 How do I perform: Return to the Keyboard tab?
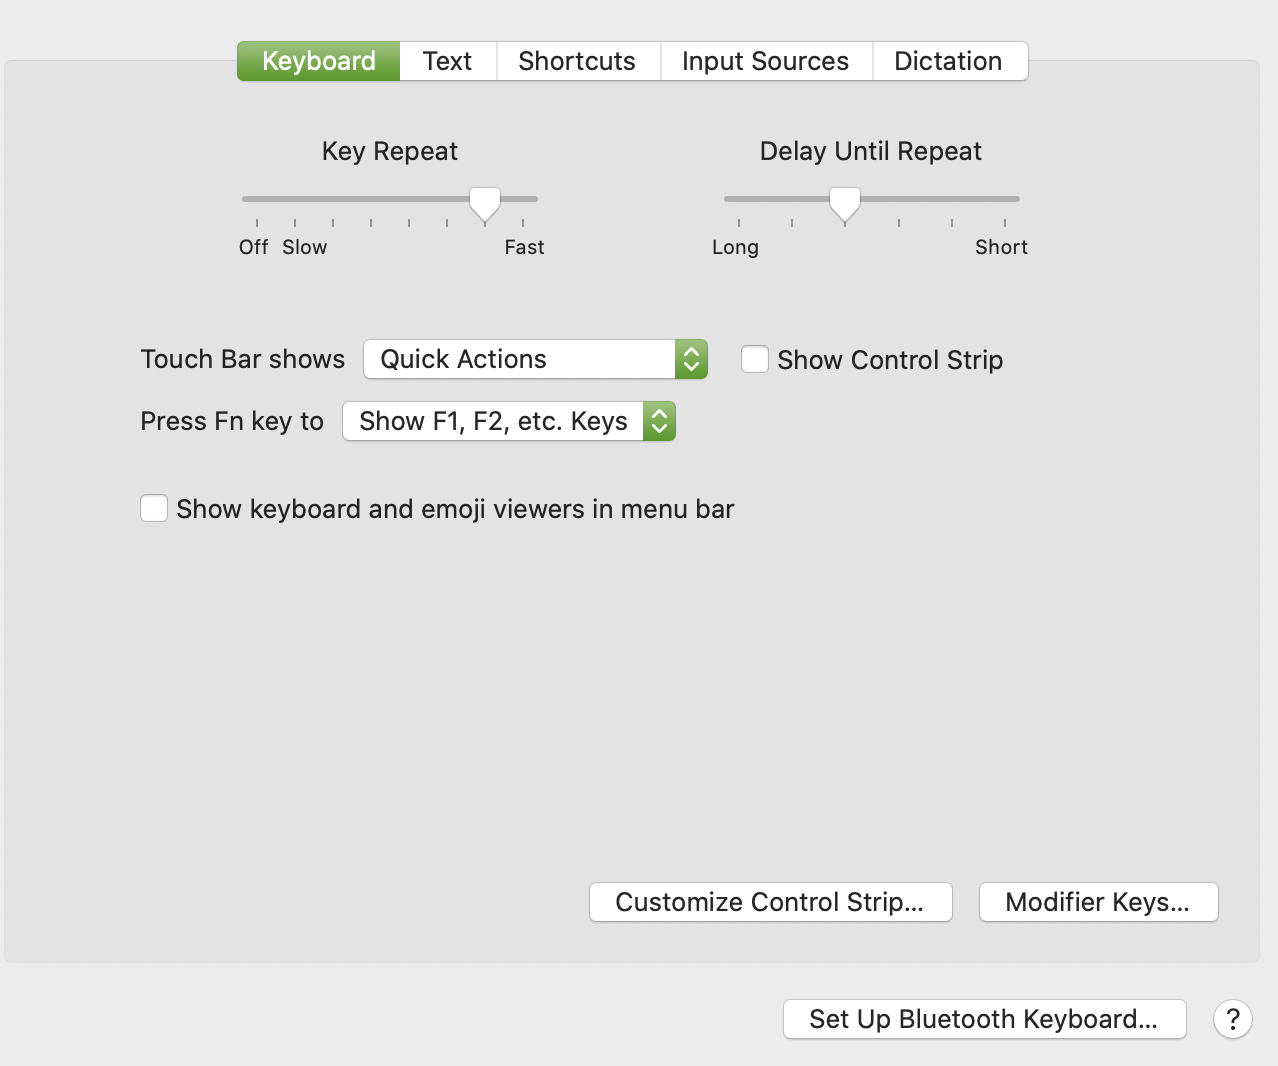(318, 61)
